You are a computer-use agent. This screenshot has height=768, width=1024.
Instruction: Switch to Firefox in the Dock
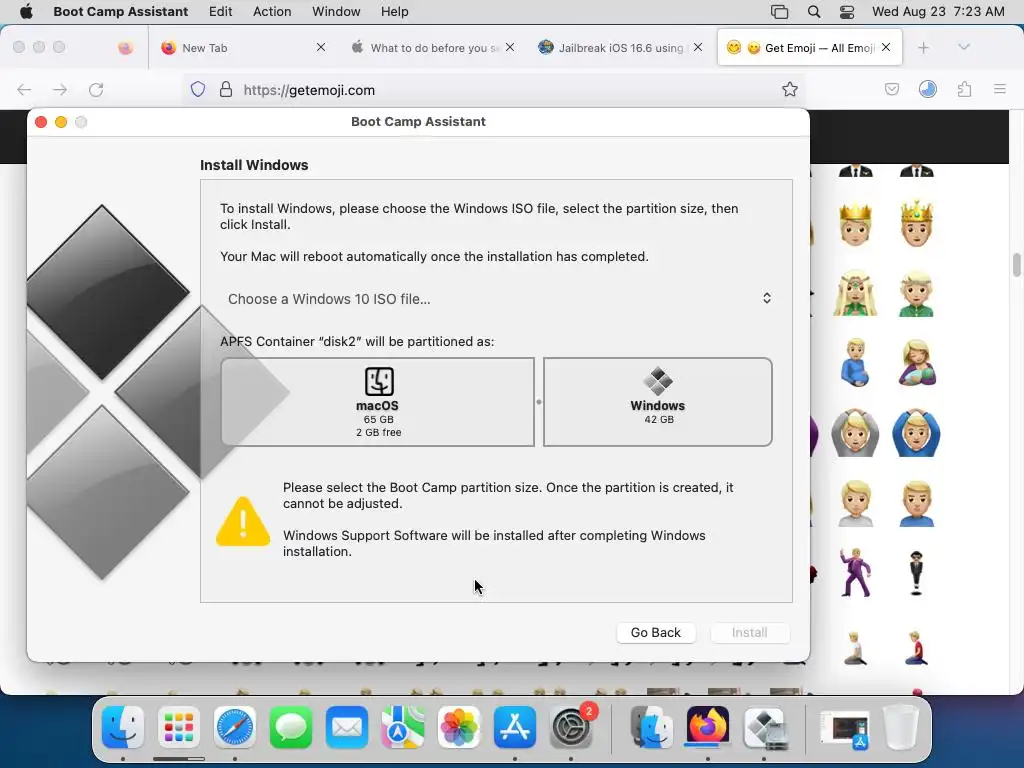point(707,726)
